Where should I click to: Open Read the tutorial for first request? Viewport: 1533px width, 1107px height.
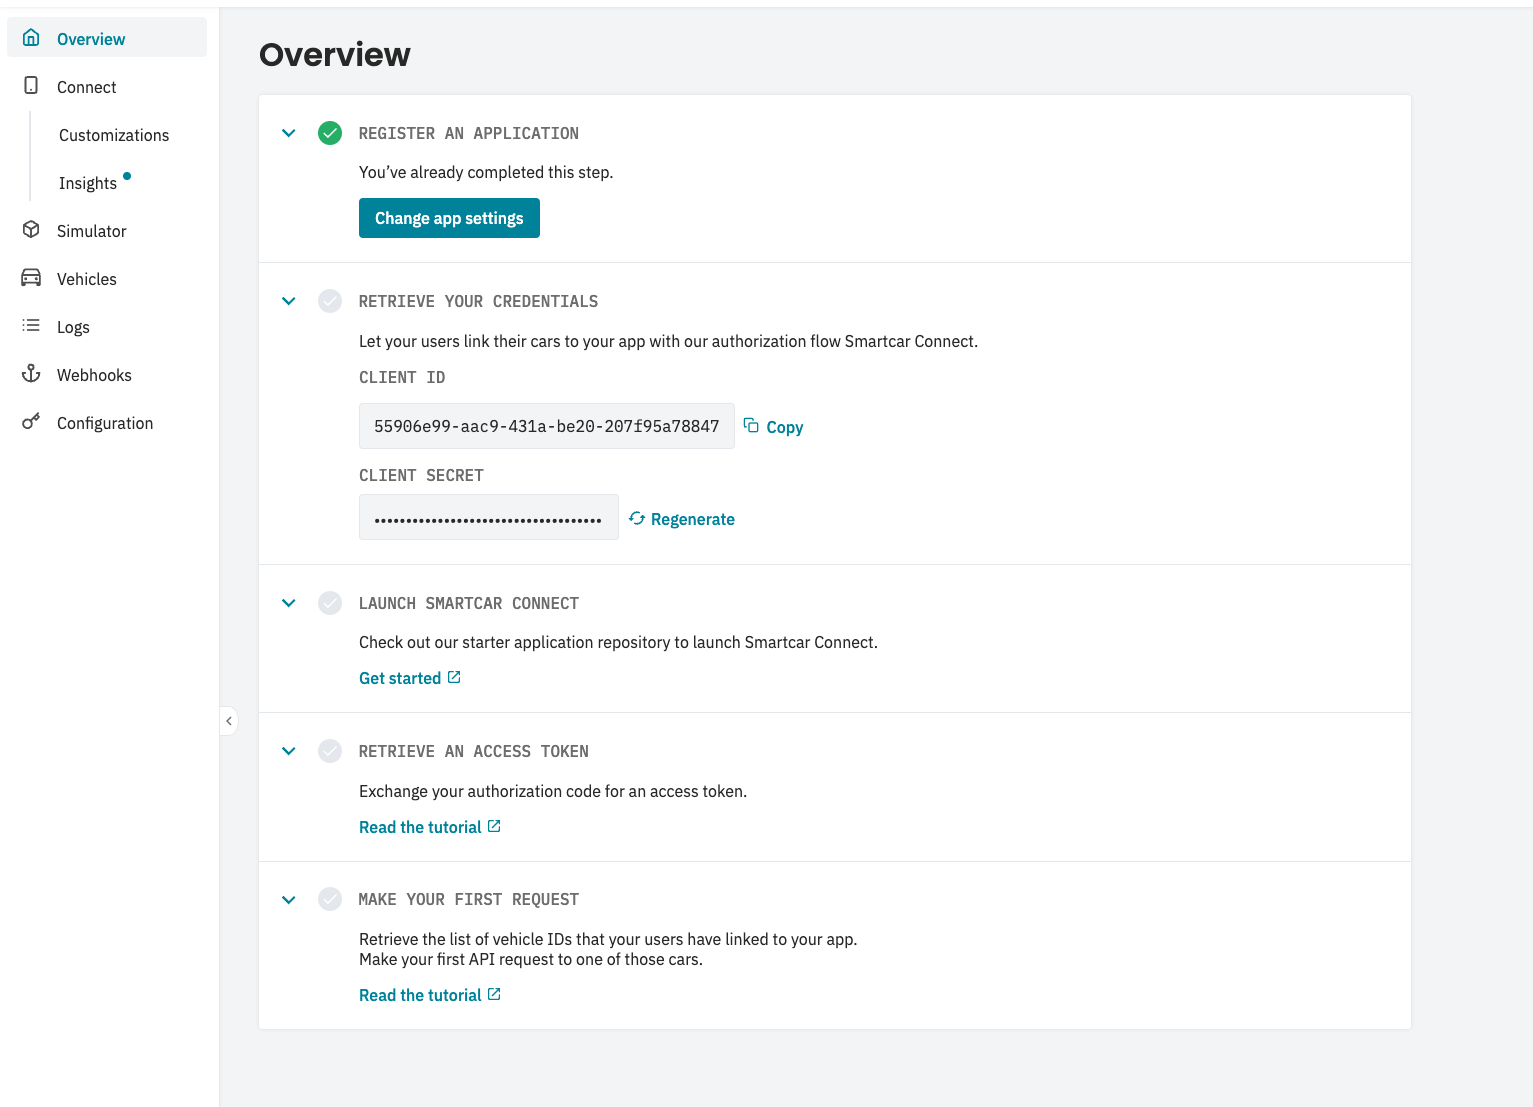coord(430,995)
